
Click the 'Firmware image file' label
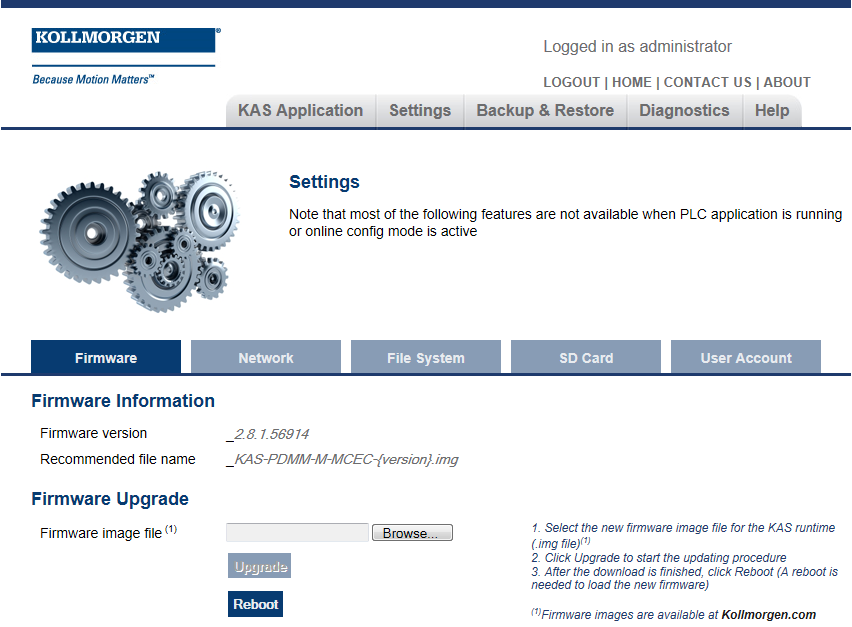tap(101, 533)
